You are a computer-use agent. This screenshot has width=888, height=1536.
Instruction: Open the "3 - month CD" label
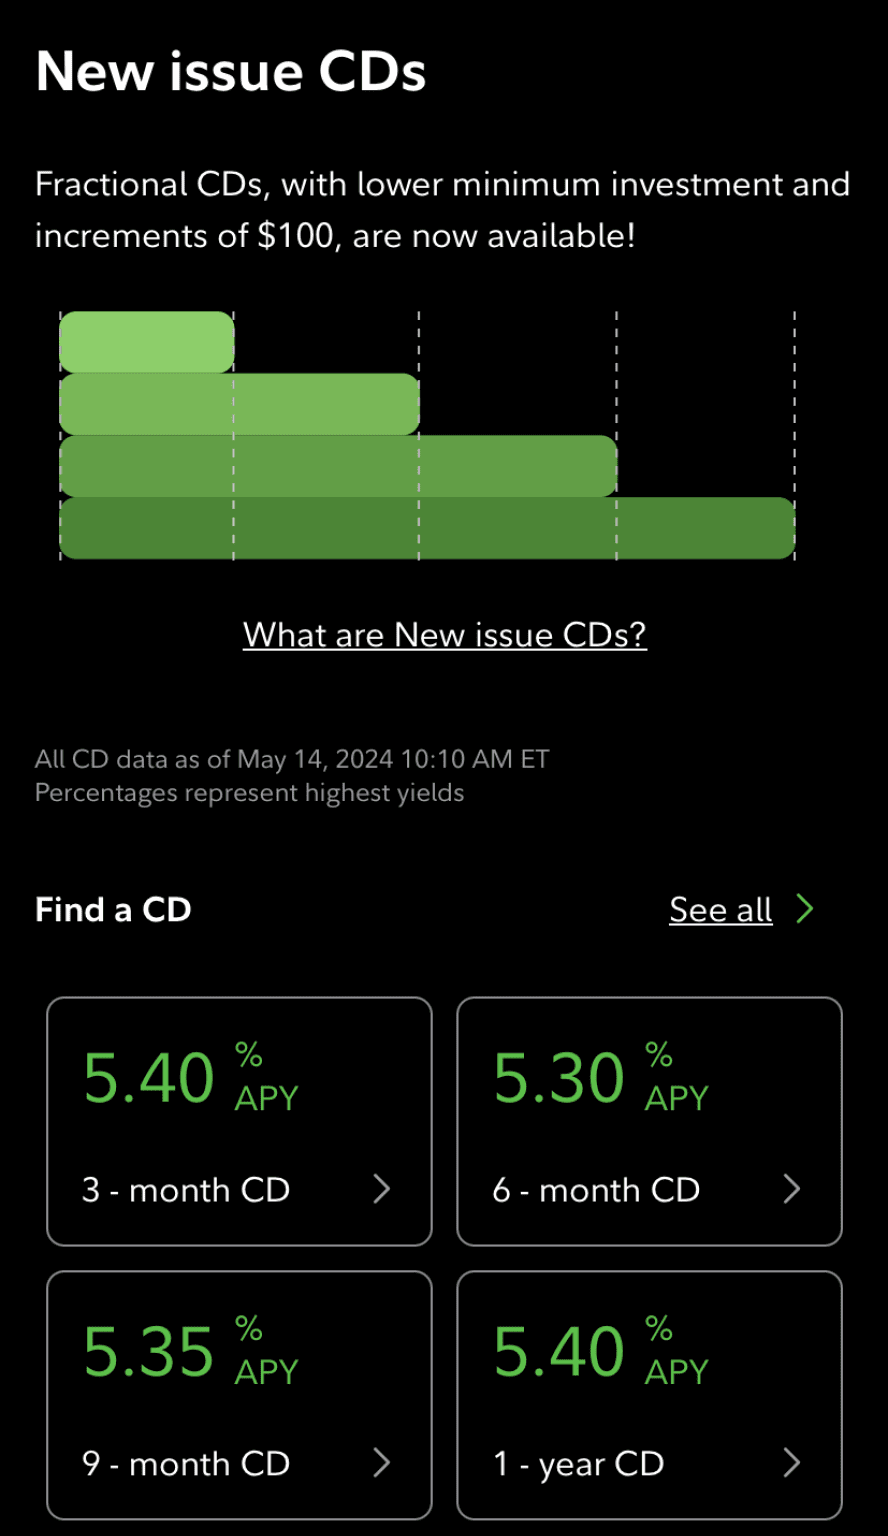[186, 1190]
